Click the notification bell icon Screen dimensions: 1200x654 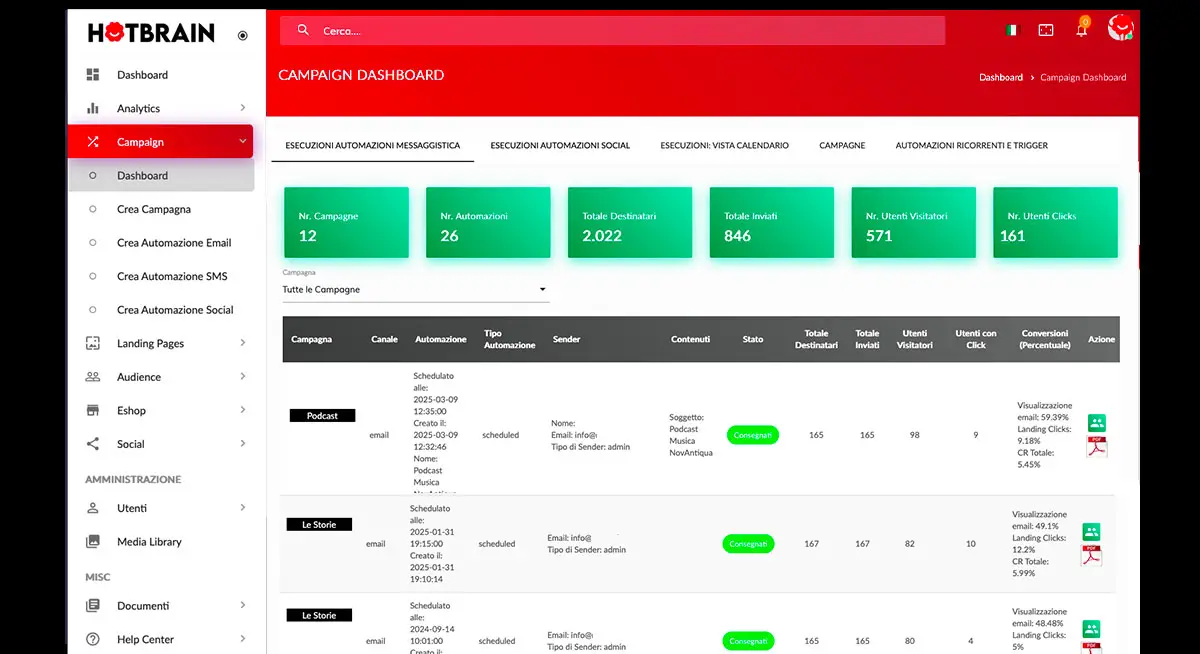[x=1081, y=31]
